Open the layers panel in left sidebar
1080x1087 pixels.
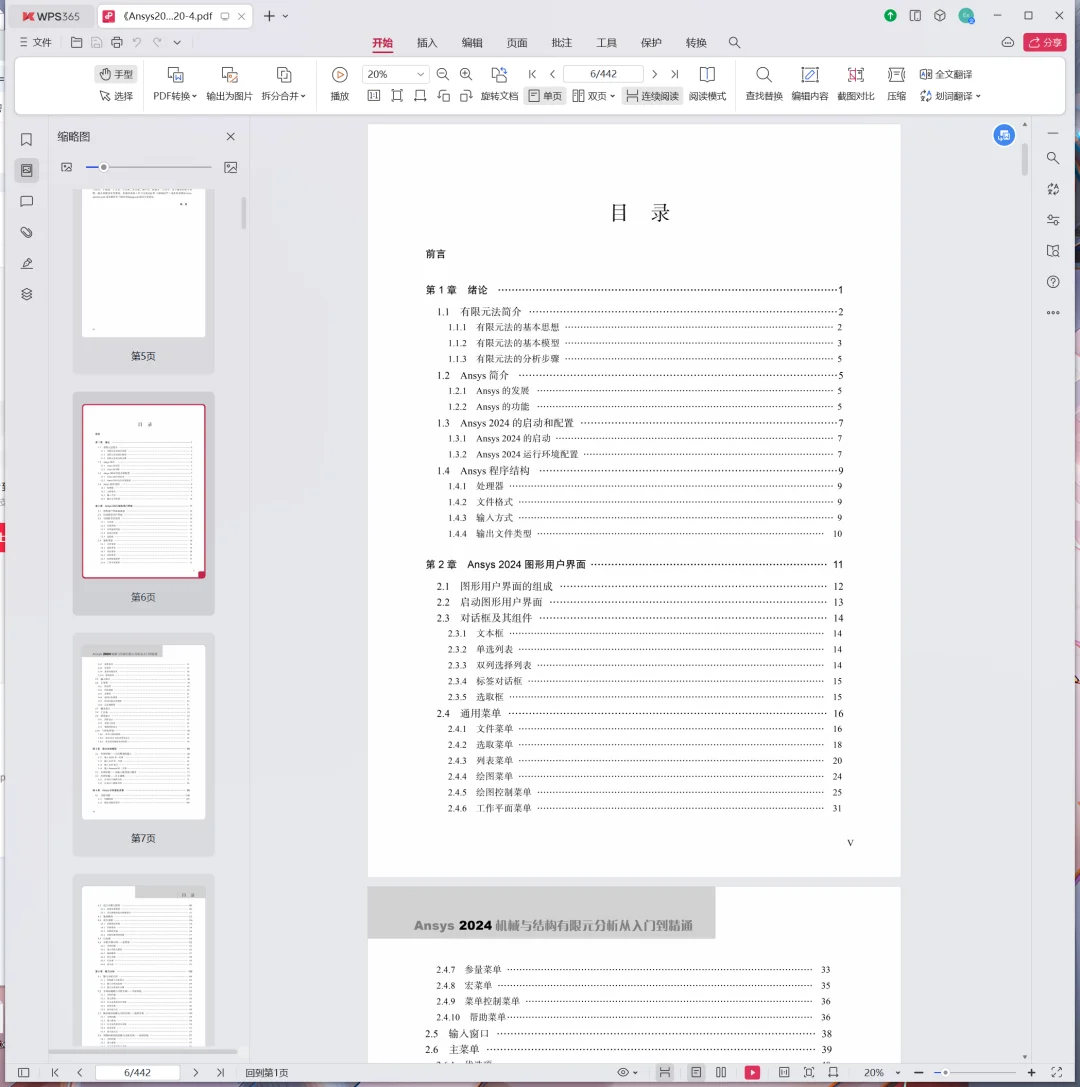pyautogui.click(x=26, y=294)
